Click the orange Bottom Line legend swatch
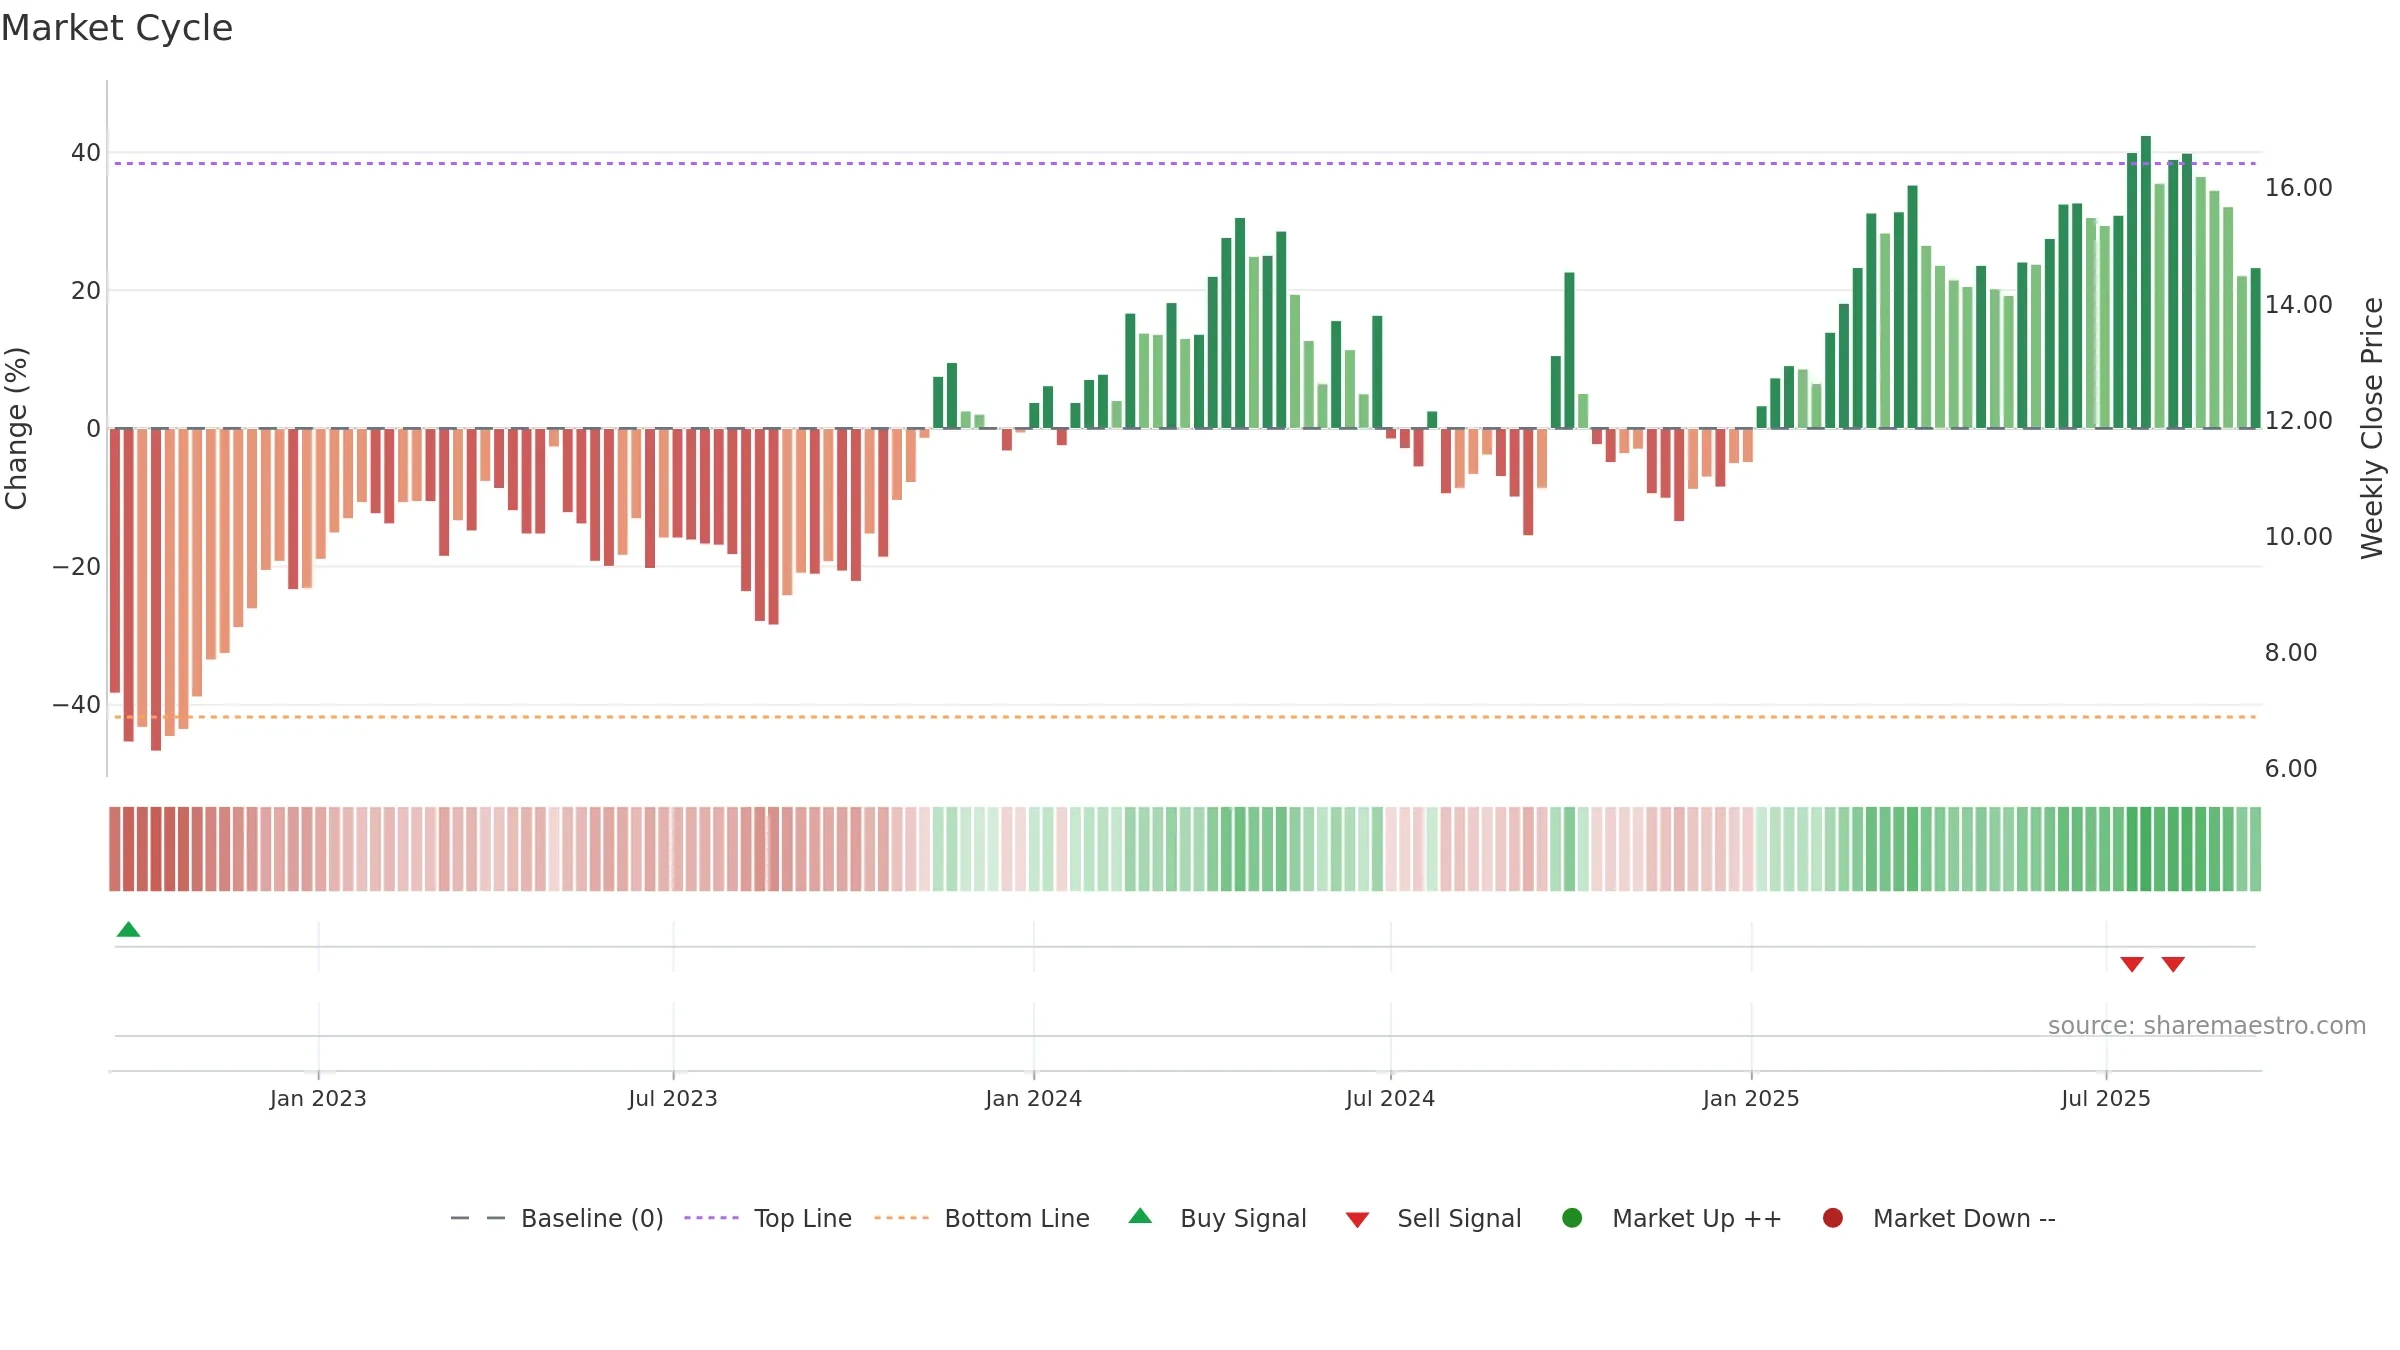 coord(901,1218)
